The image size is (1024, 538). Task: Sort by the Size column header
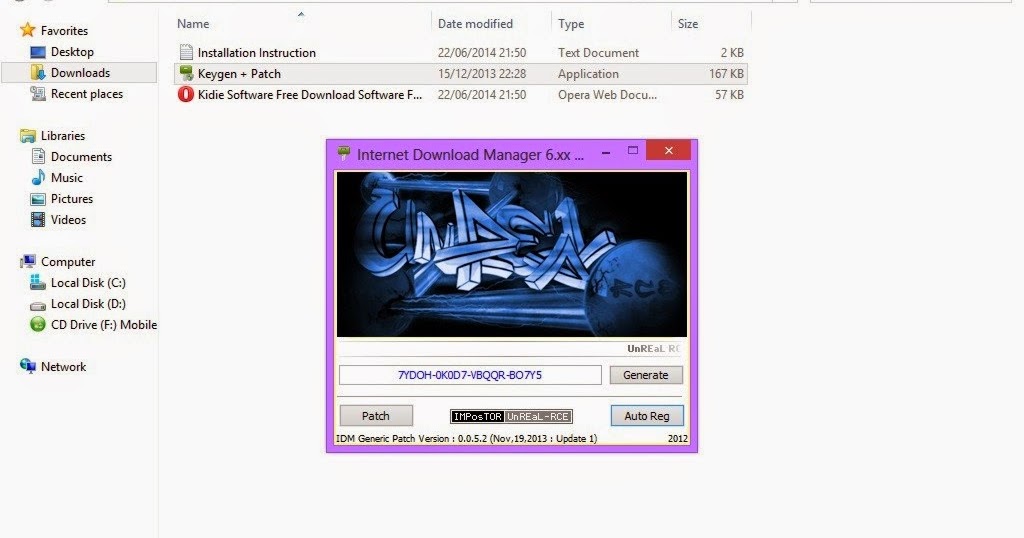[688, 24]
